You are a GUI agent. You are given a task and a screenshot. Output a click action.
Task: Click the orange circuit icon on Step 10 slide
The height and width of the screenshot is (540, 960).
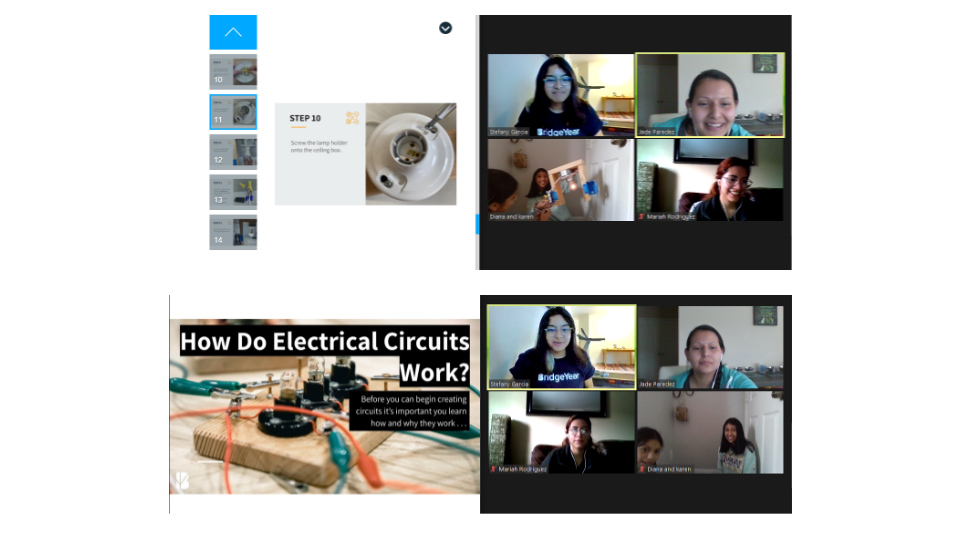point(352,117)
